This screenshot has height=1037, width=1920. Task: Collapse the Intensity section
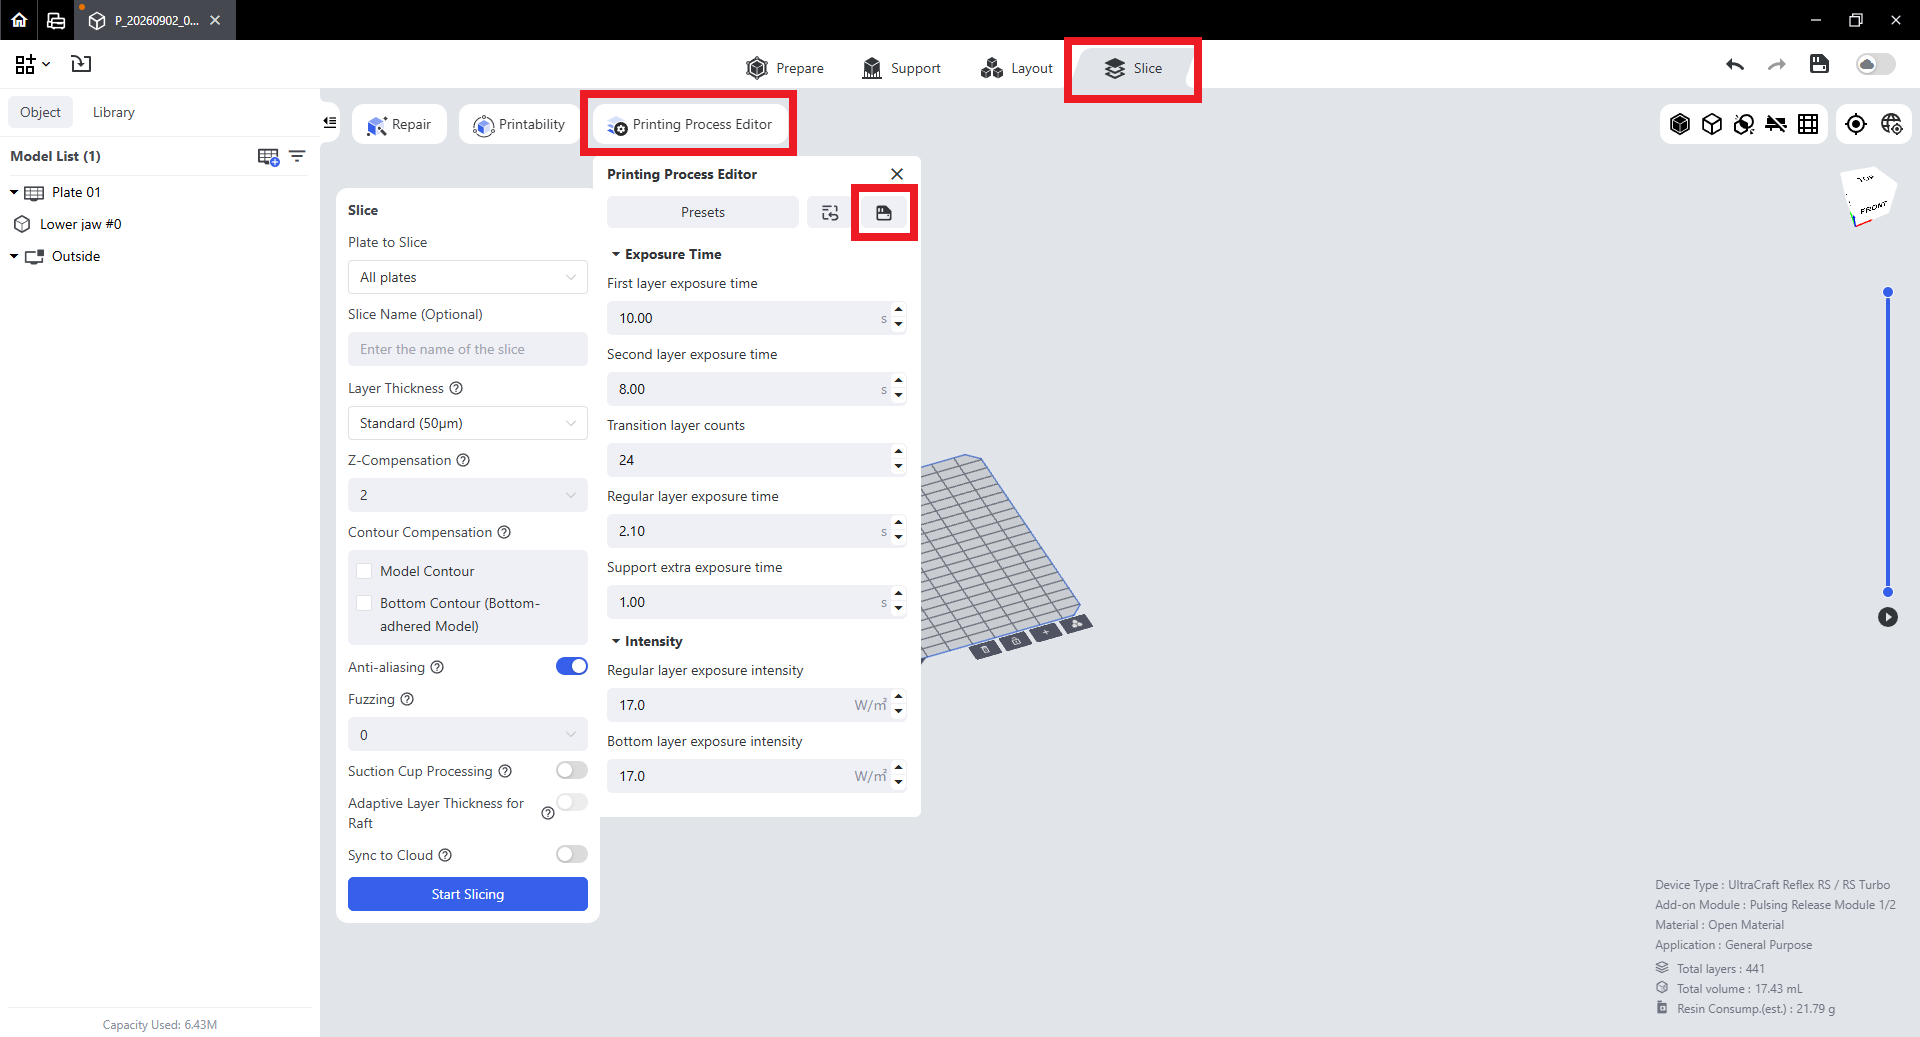(x=616, y=642)
